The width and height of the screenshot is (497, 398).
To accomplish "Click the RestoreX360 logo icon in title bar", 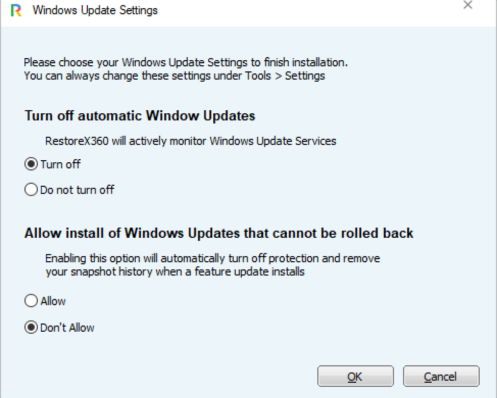I will click(x=16, y=10).
